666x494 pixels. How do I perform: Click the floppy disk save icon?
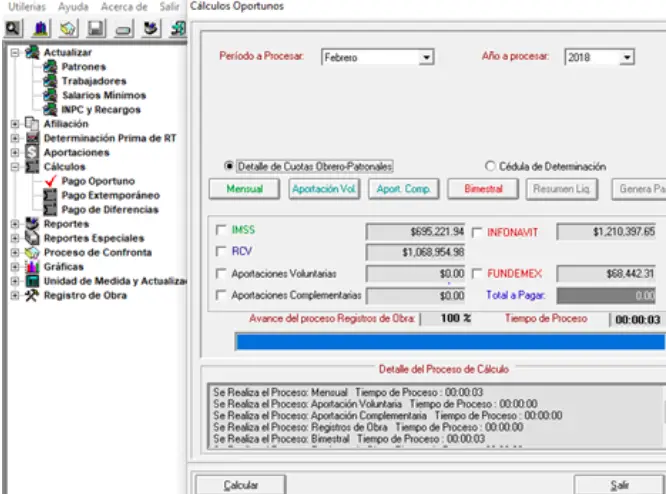click(96, 28)
